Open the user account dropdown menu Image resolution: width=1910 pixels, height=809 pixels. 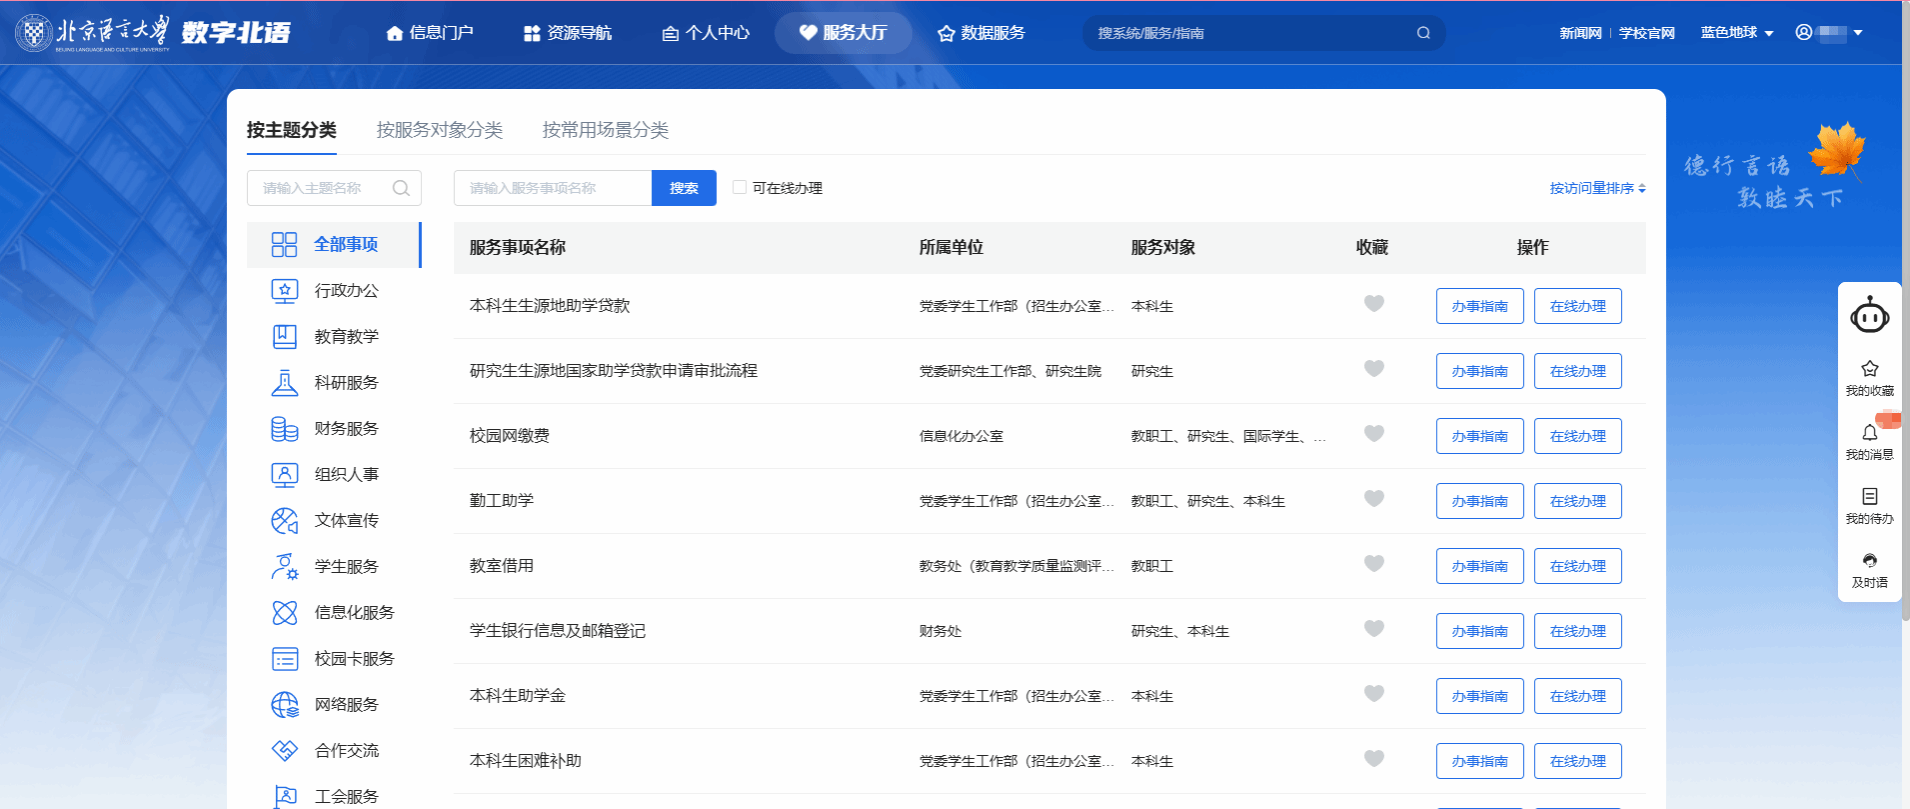[1830, 33]
